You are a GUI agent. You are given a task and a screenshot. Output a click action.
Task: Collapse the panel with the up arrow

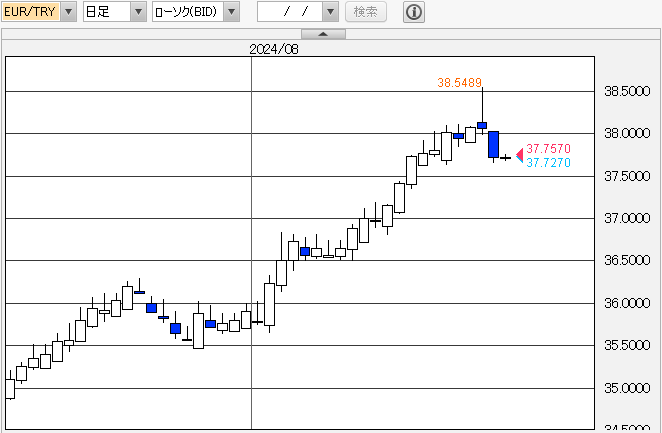[323, 34]
